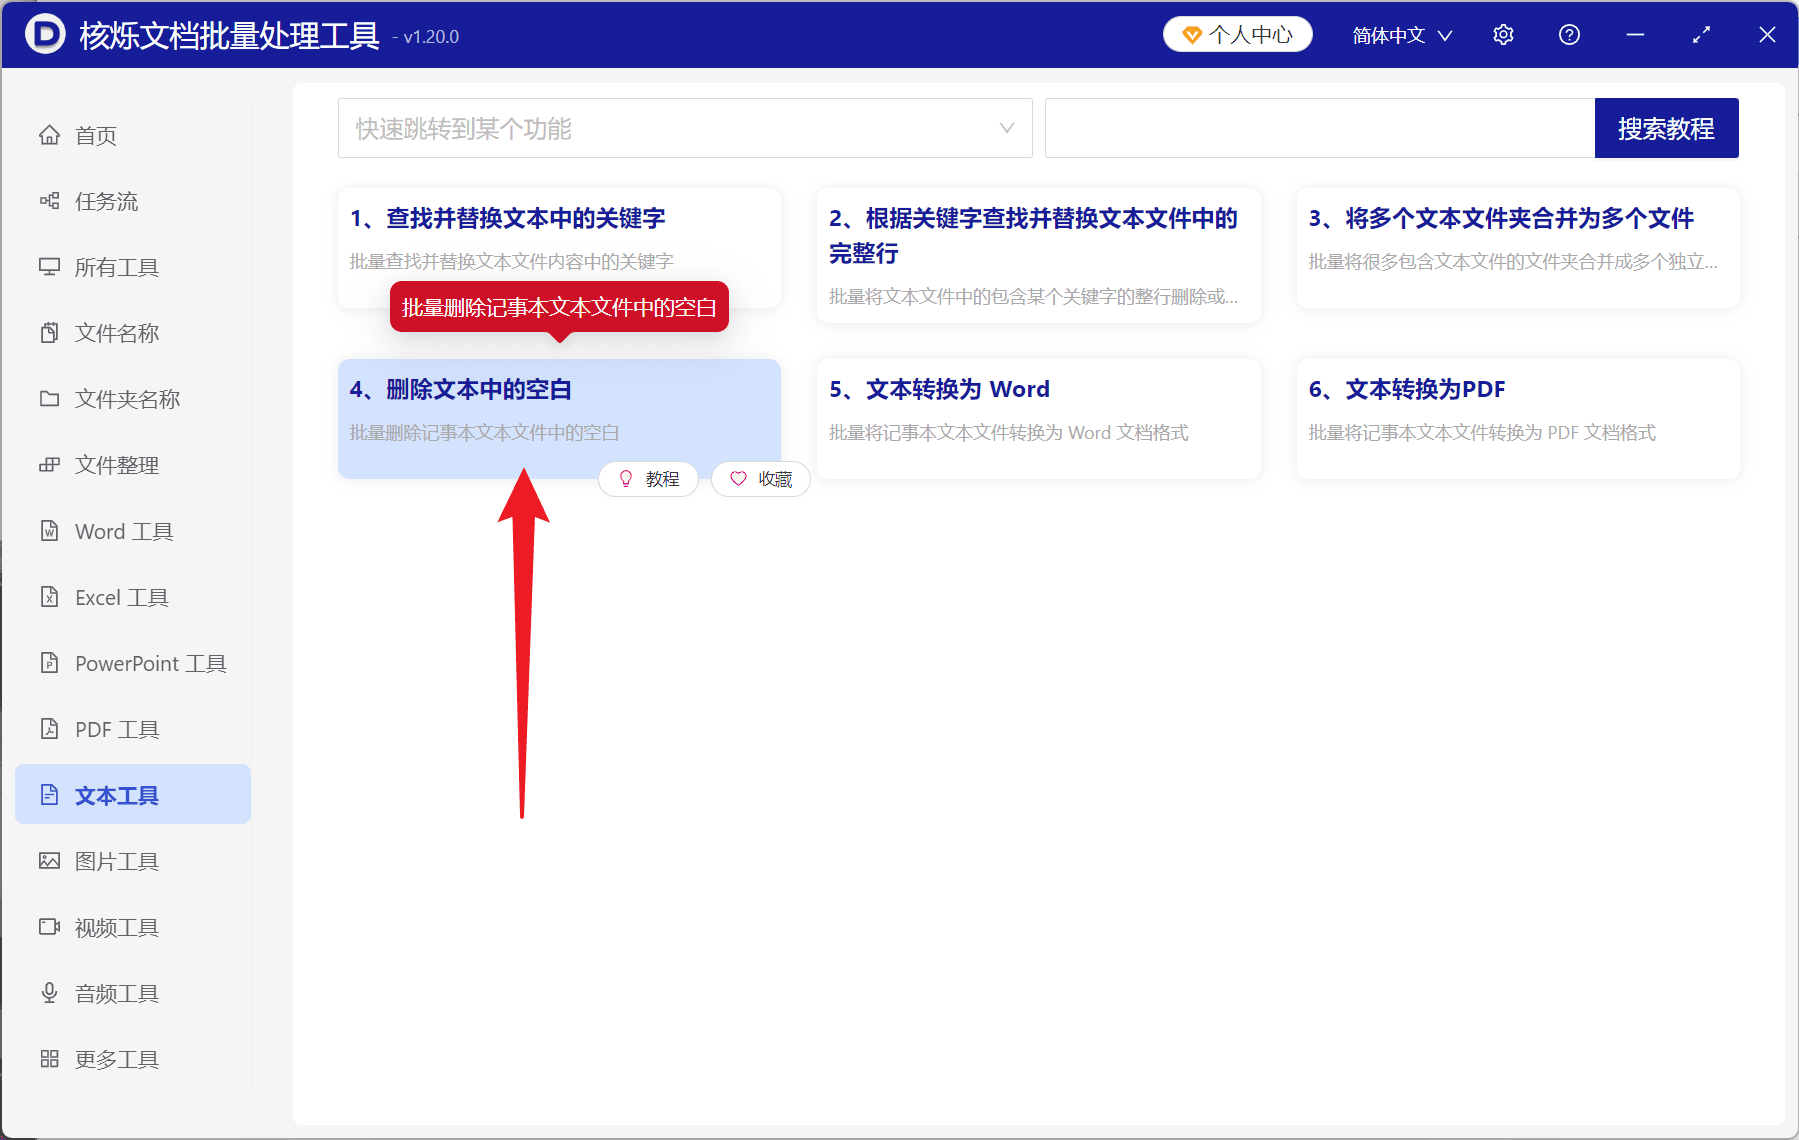Open the 简体中文 language dropdown
This screenshot has height=1140, width=1799.
pyautogui.click(x=1400, y=34)
